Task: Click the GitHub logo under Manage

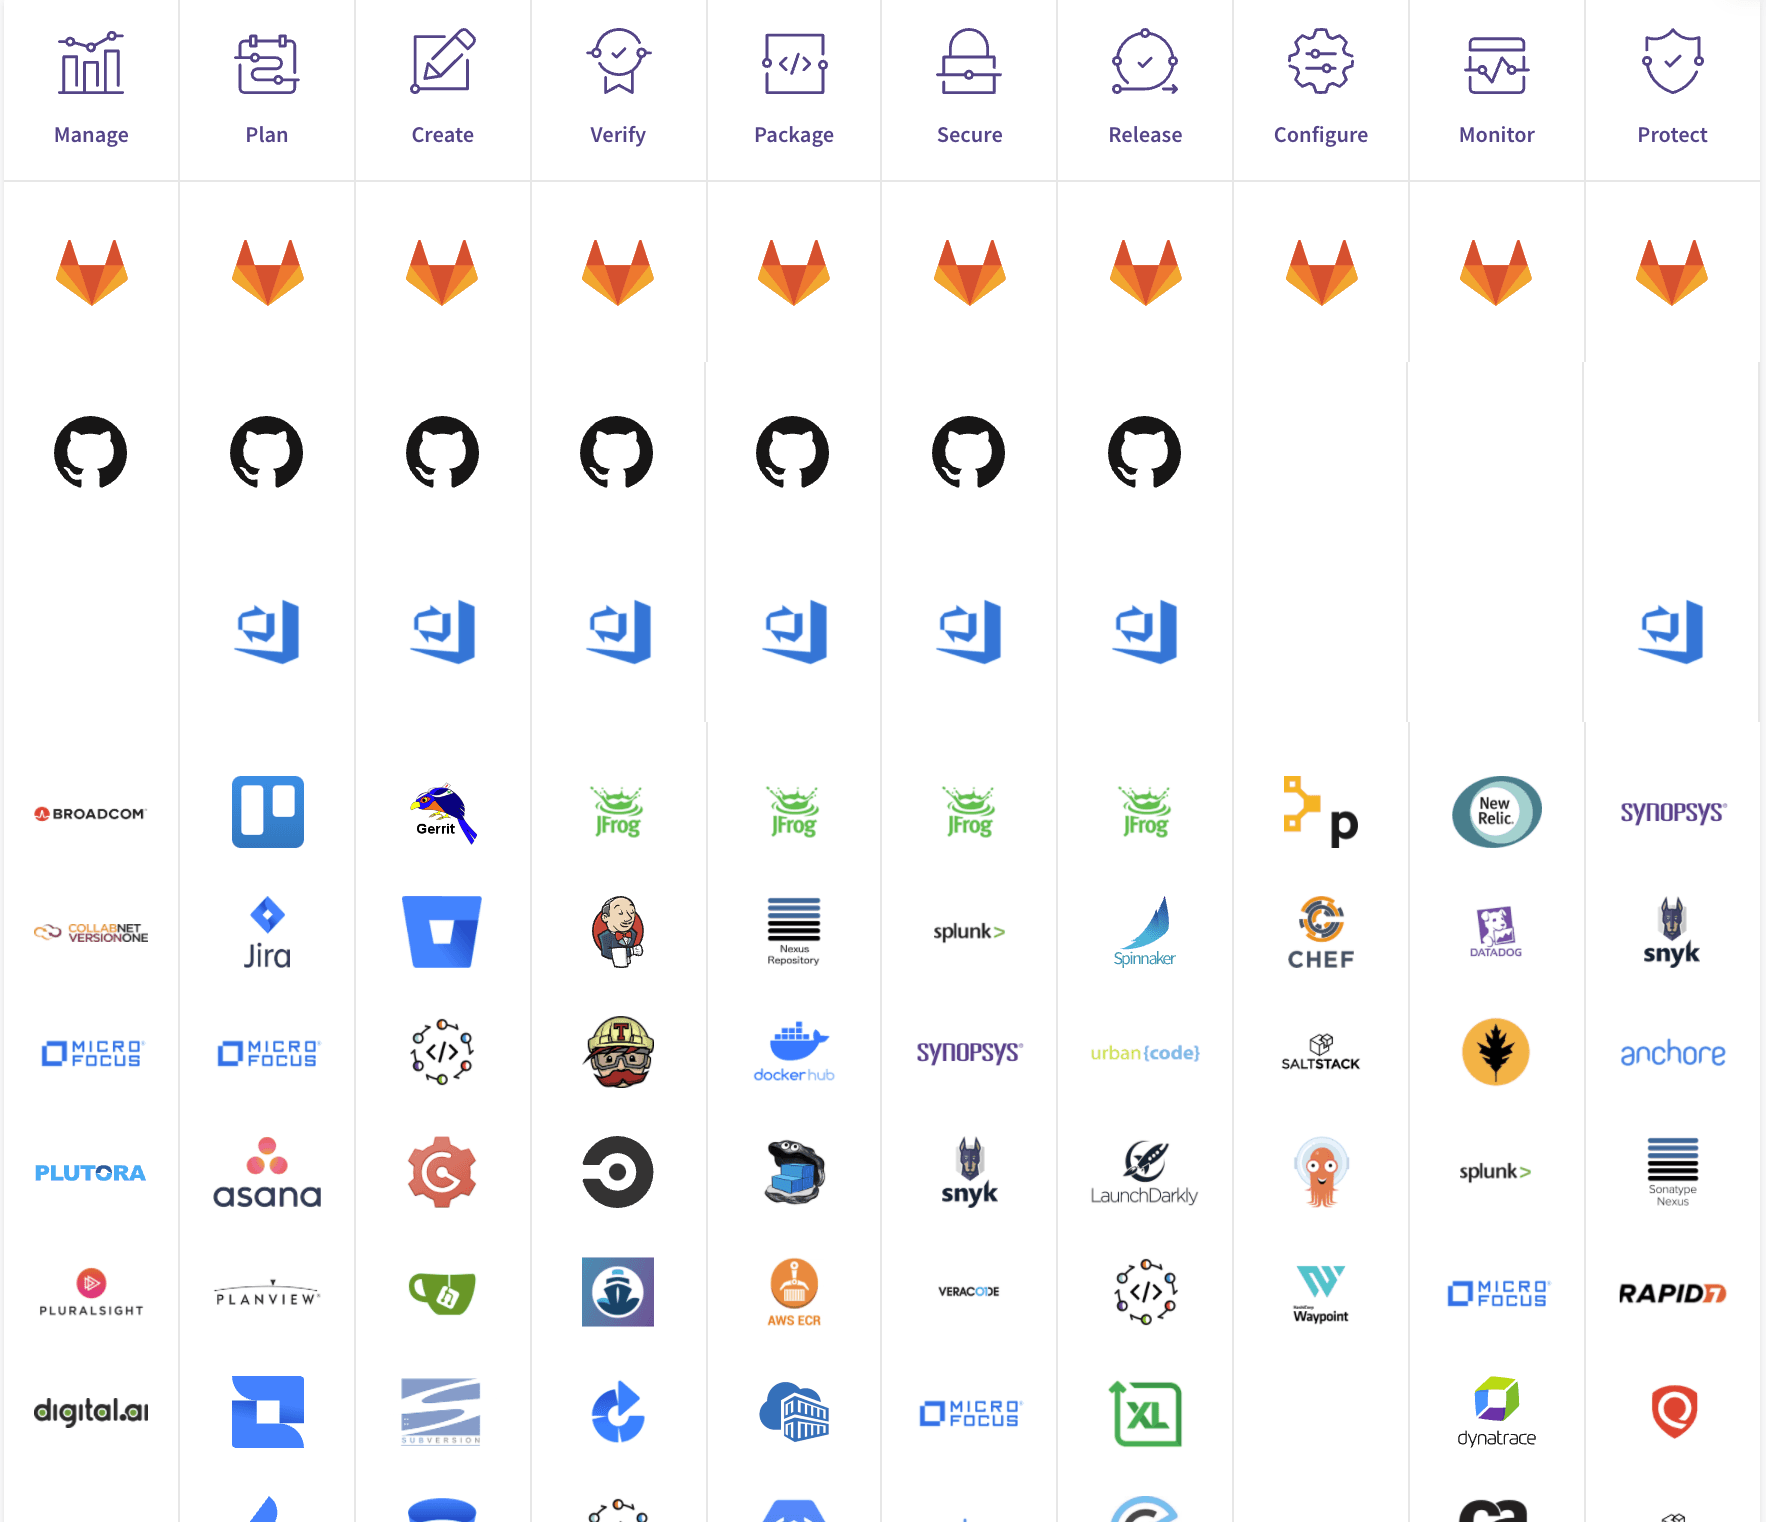Action: [x=91, y=452]
